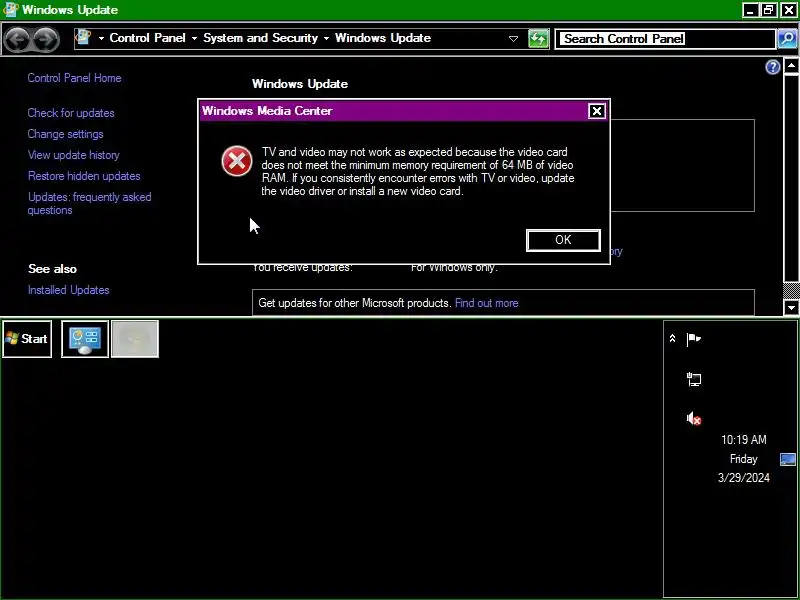Click the scrollbar up arrow

coord(791,66)
